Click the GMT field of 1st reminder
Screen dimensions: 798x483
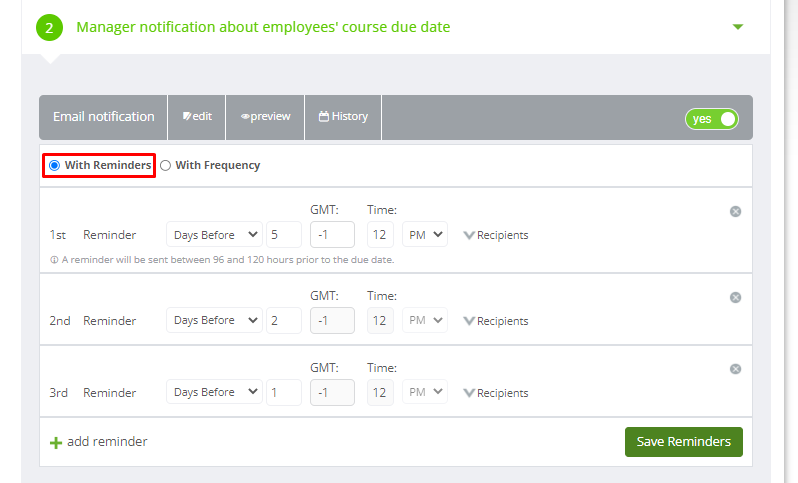[332, 235]
